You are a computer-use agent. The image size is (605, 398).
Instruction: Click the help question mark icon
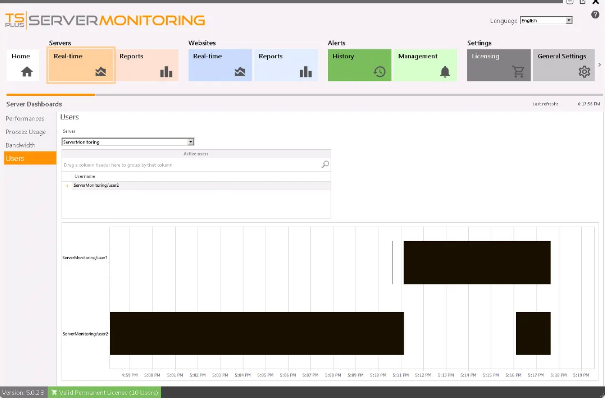click(595, 15)
